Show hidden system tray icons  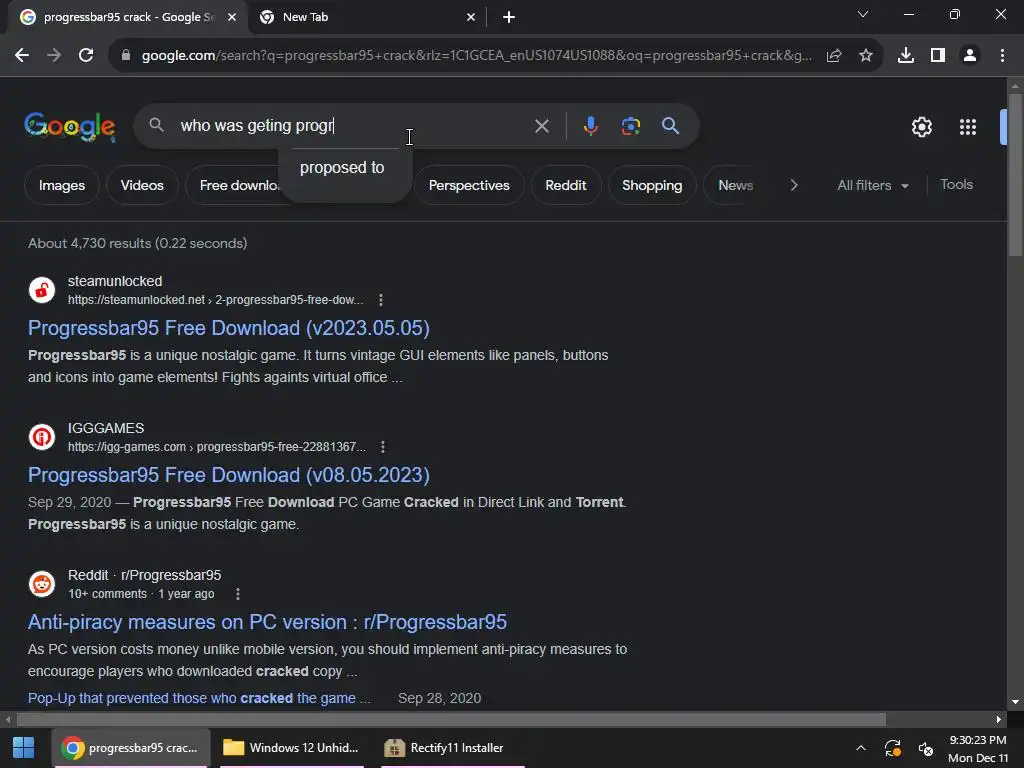pyautogui.click(x=861, y=748)
